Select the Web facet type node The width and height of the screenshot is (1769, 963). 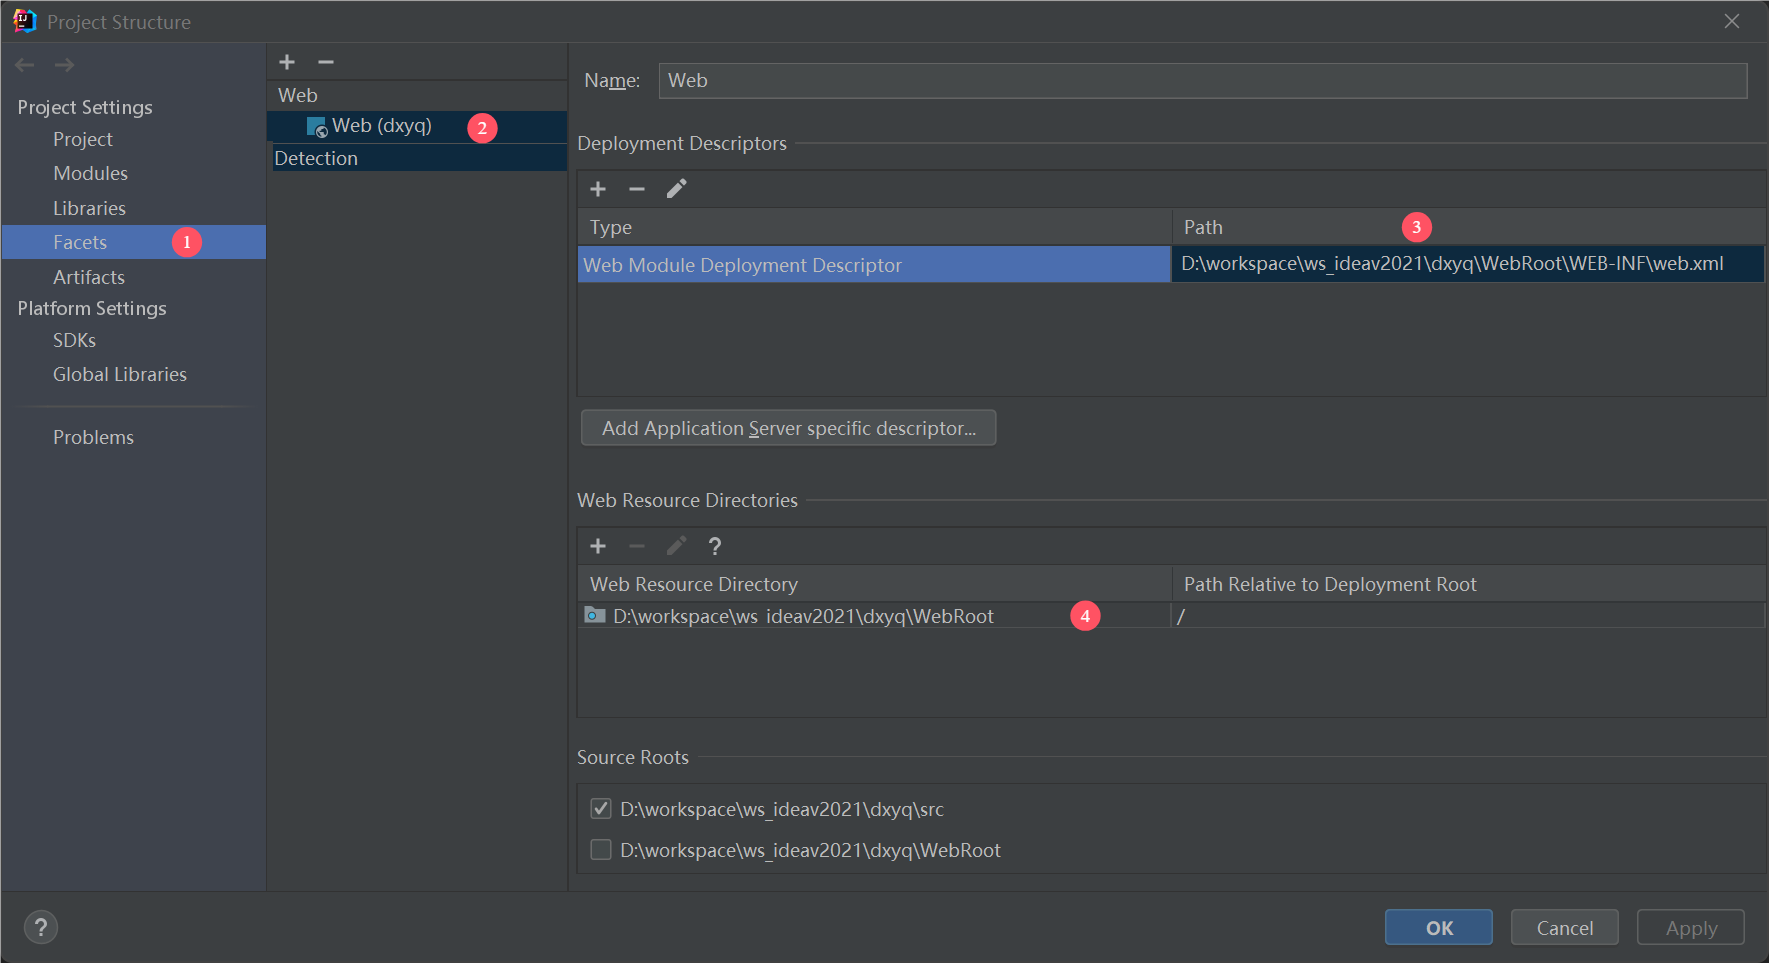(x=298, y=95)
